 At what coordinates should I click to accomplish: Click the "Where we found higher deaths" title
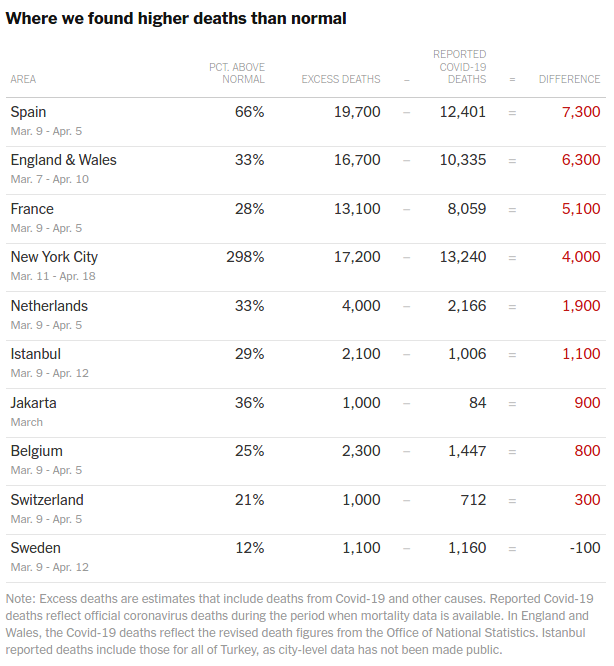pos(176,19)
